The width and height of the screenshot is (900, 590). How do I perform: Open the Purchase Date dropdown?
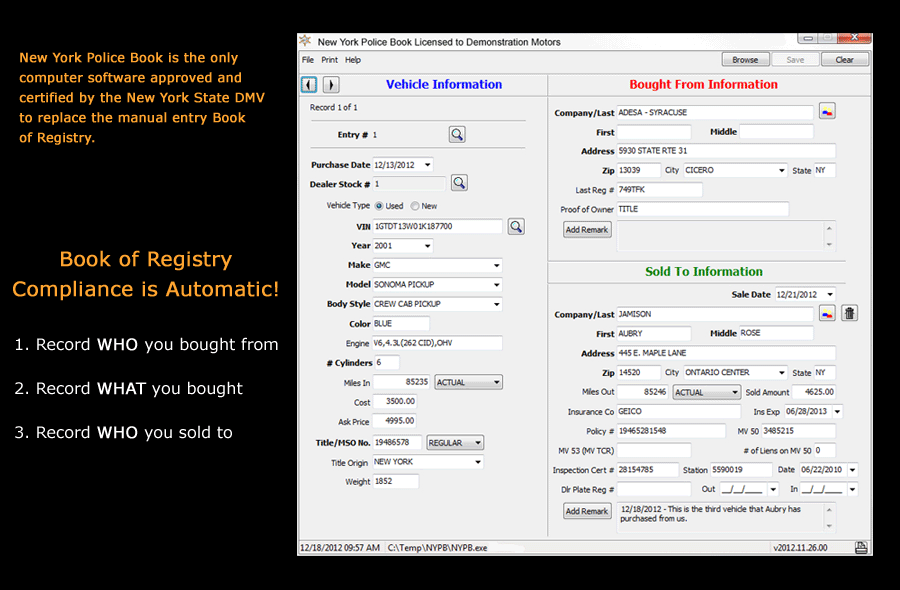(428, 165)
